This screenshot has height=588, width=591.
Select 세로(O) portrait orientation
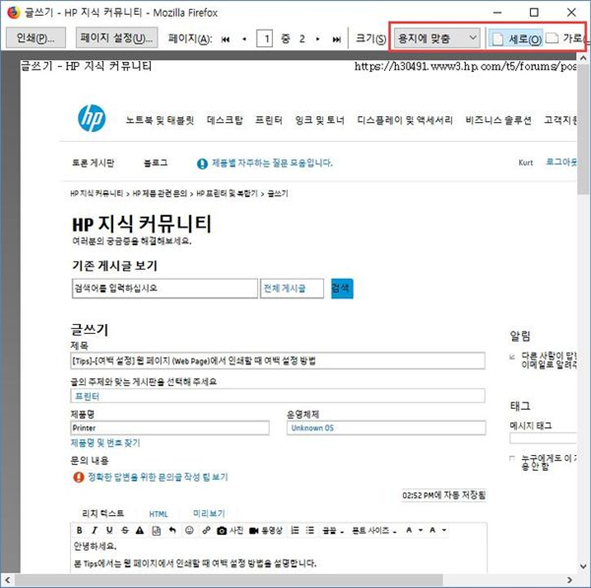tap(517, 39)
